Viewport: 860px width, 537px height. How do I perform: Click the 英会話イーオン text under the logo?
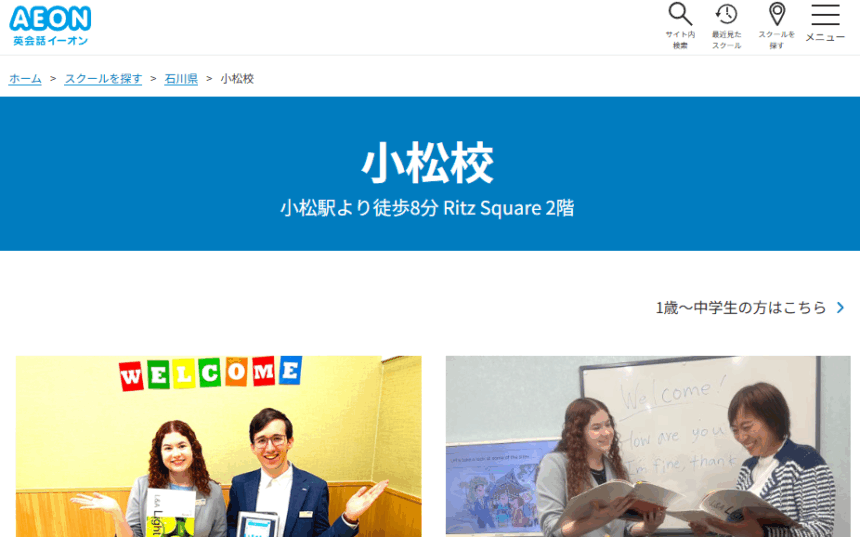click(50, 41)
